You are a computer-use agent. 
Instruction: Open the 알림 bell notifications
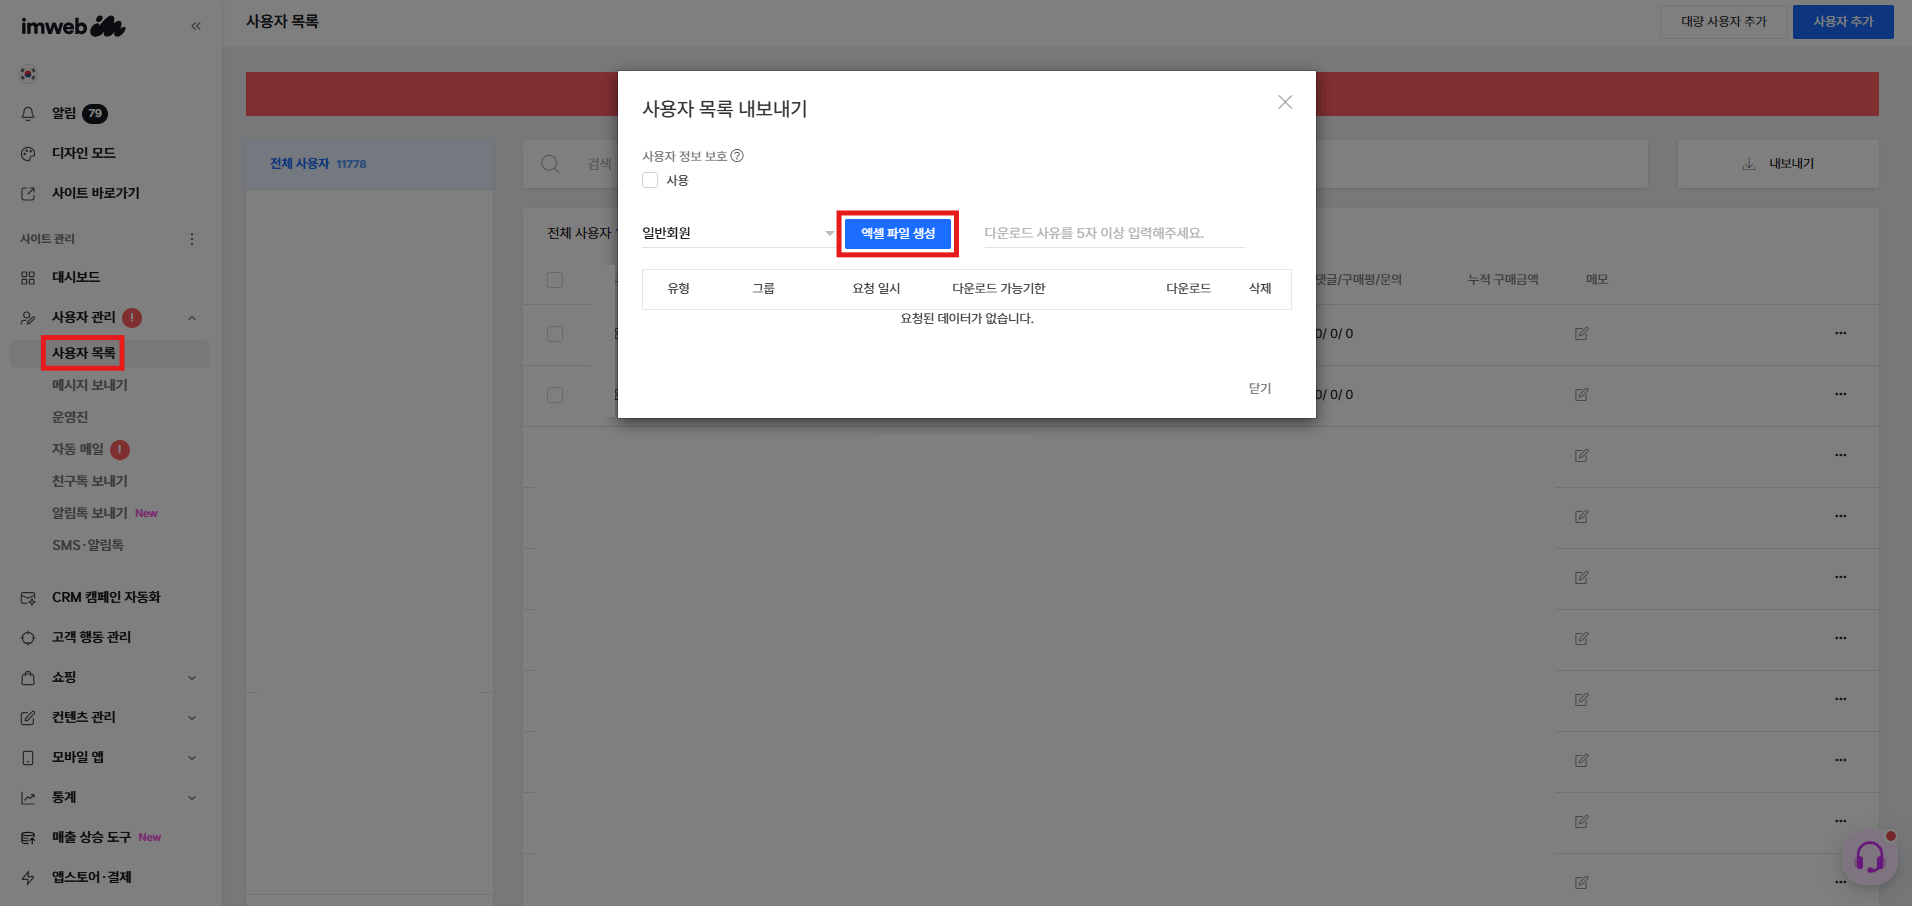point(28,114)
